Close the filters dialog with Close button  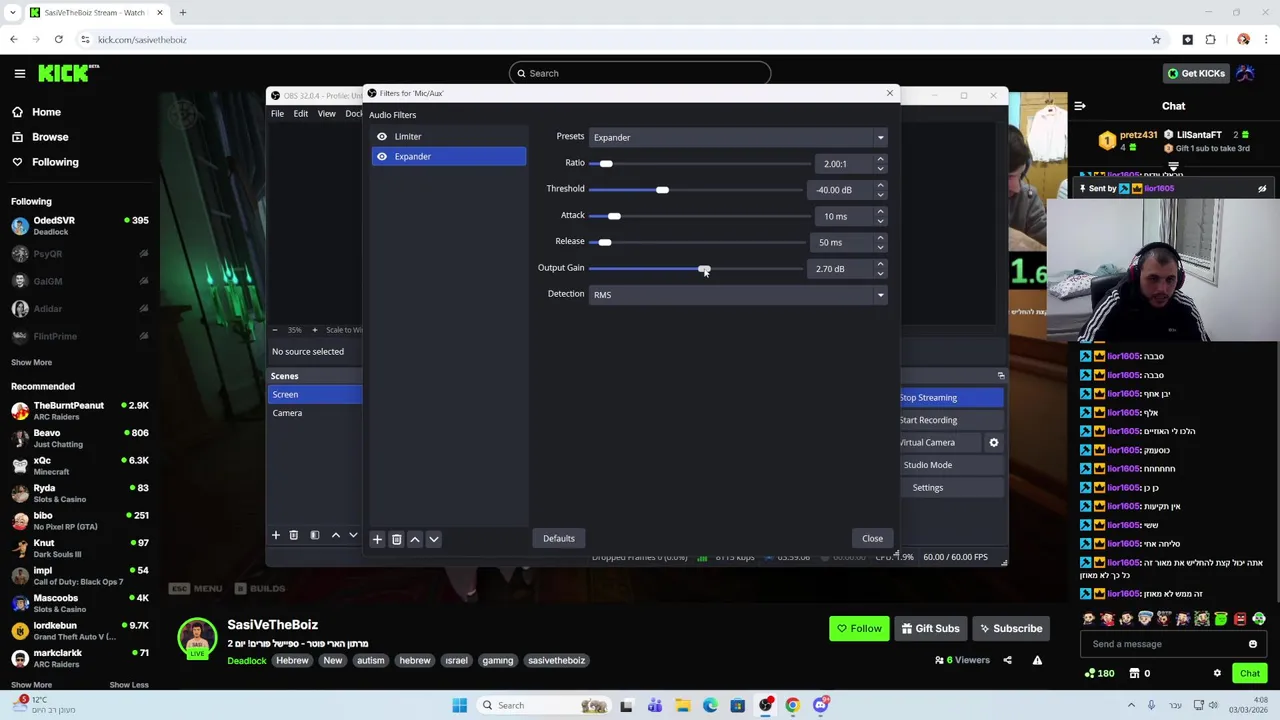pyautogui.click(x=872, y=538)
